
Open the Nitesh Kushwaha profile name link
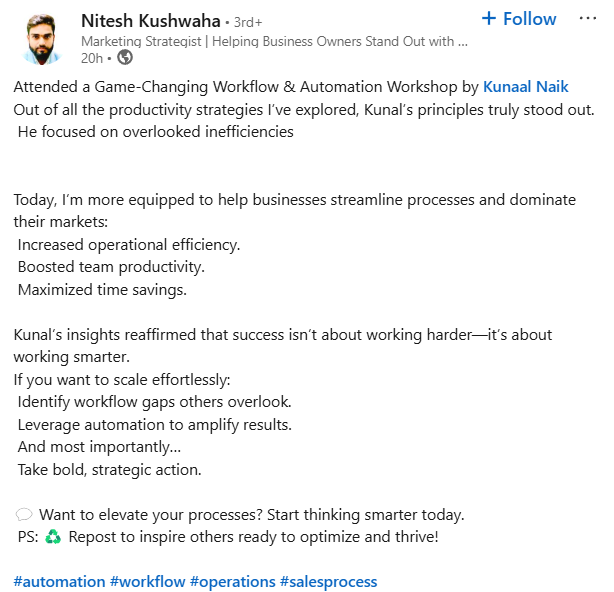(151, 20)
